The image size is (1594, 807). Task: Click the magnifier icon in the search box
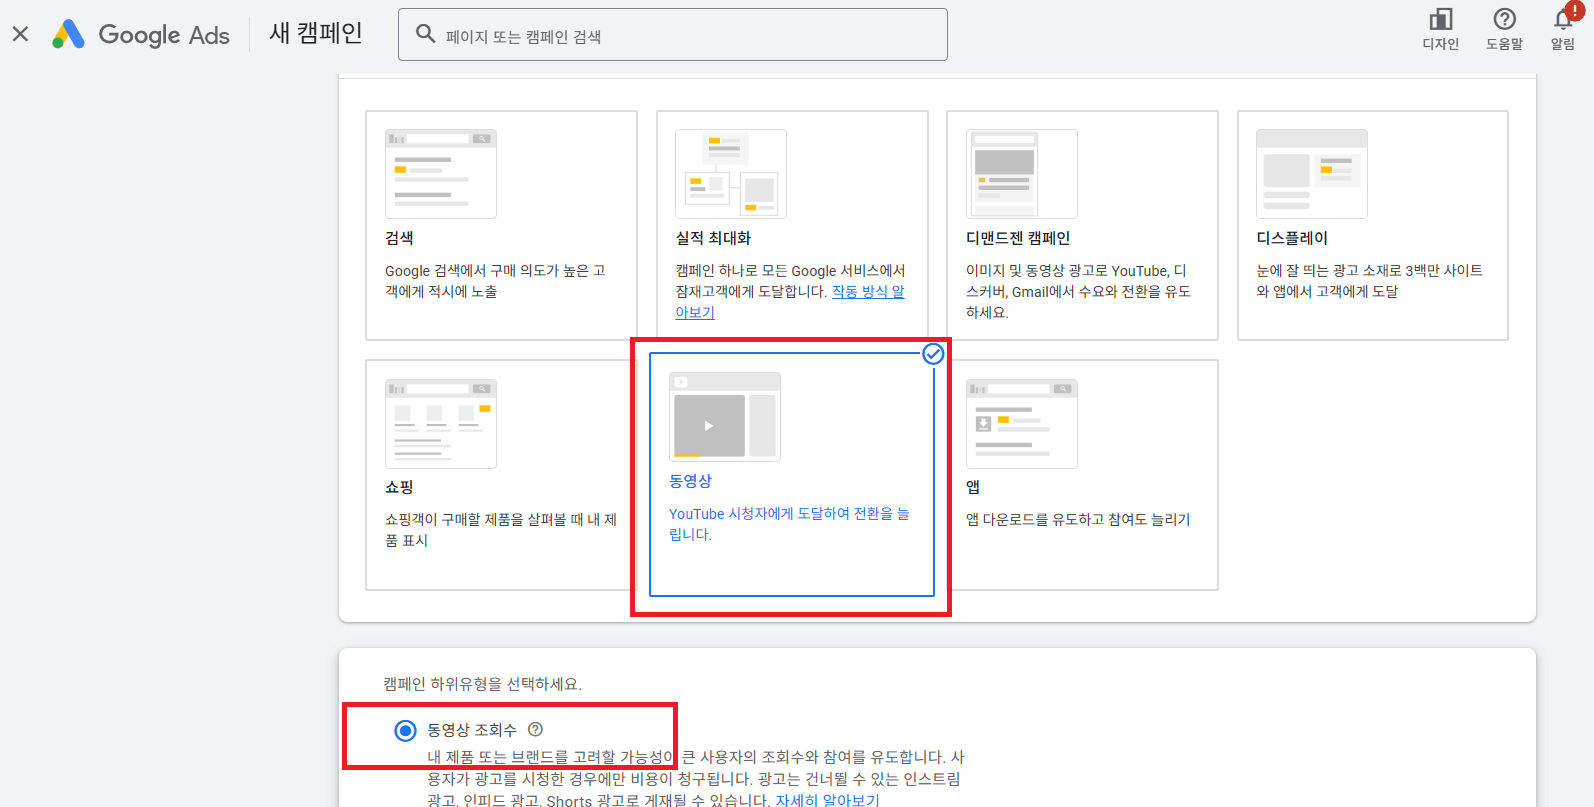425,34
